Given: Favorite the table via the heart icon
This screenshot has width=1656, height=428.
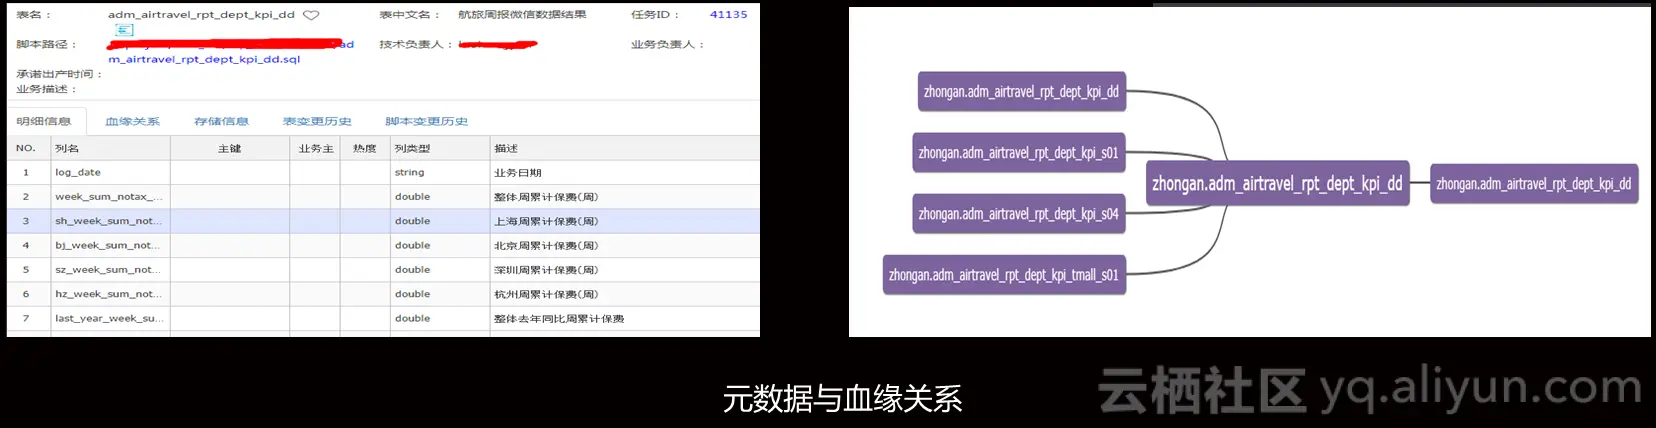Looking at the screenshot, I should click(311, 15).
